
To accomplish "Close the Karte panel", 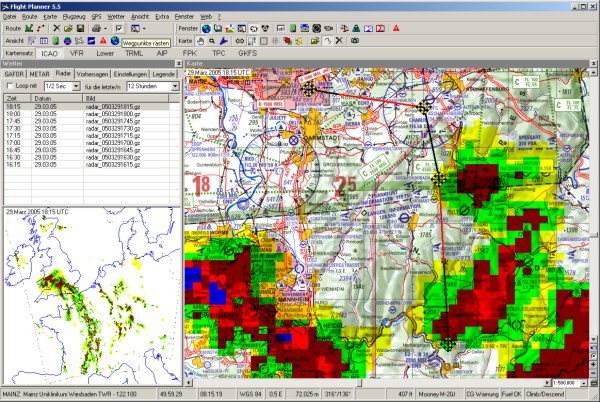I will [x=593, y=63].
